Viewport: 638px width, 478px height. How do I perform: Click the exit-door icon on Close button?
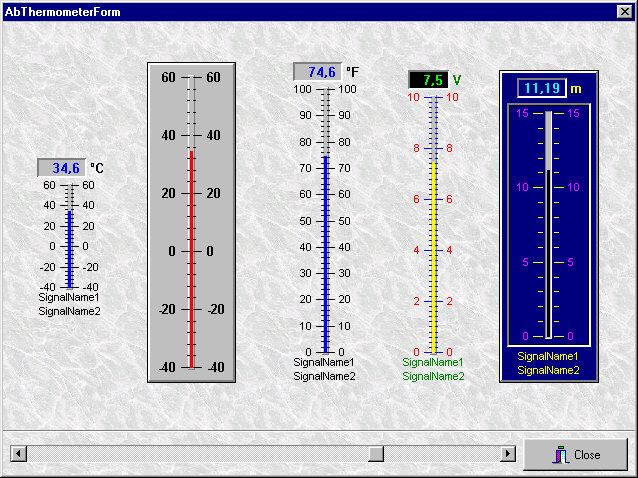tap(561, 455)
